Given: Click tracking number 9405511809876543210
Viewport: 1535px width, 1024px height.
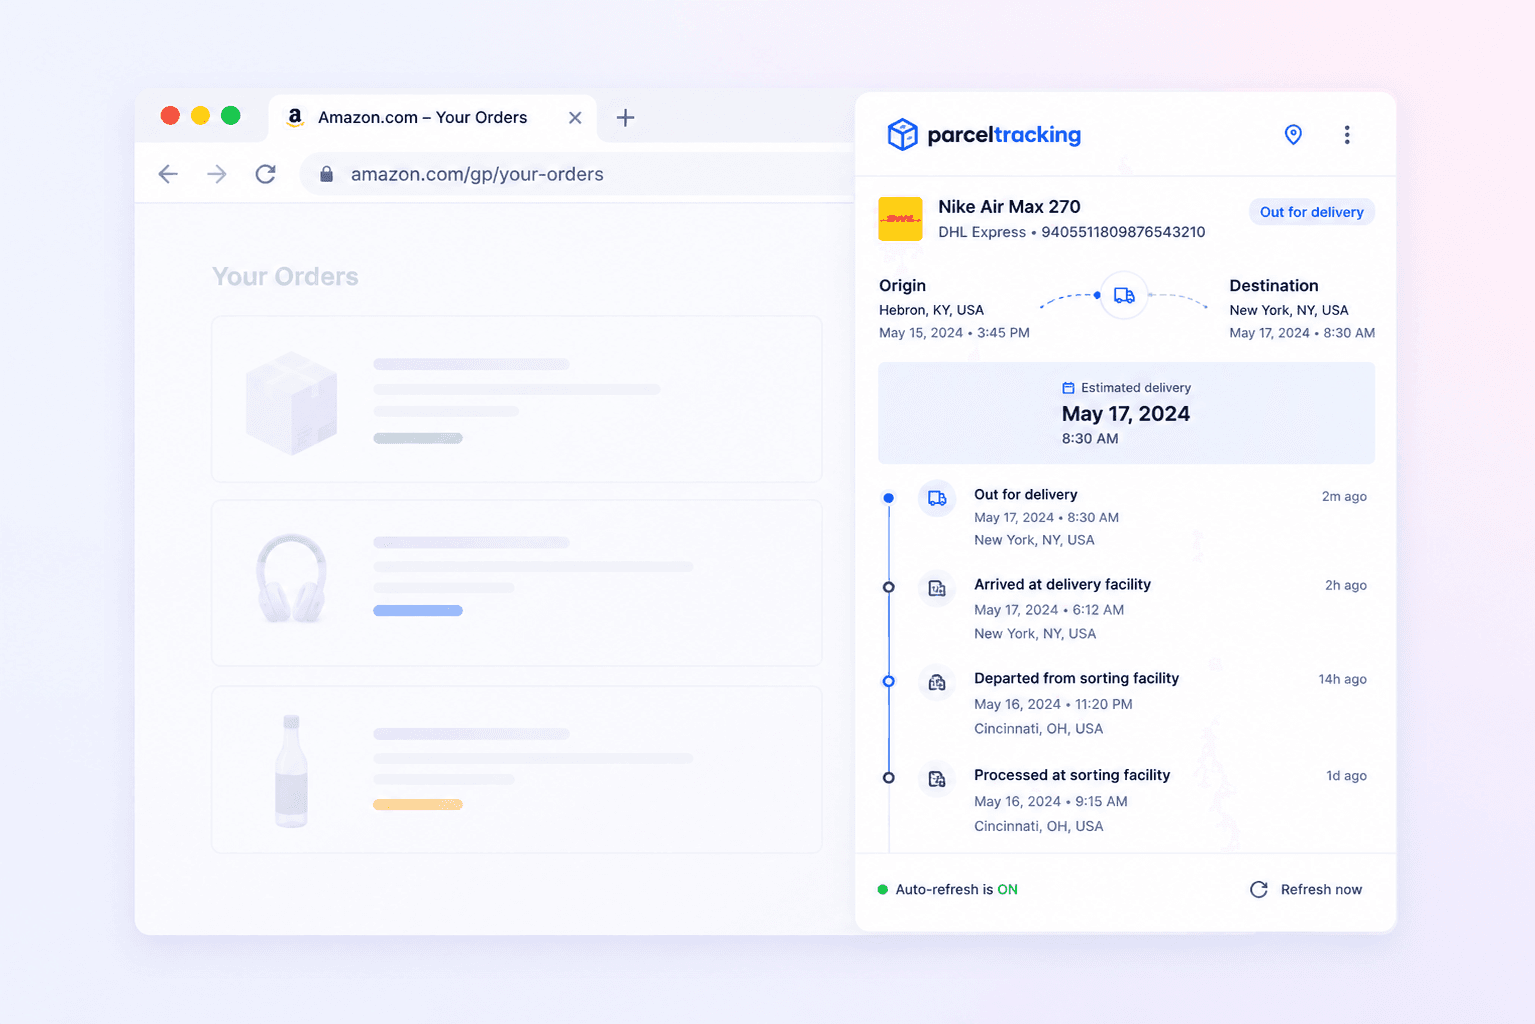Looking at the screenshot, I should [1123, 232].
